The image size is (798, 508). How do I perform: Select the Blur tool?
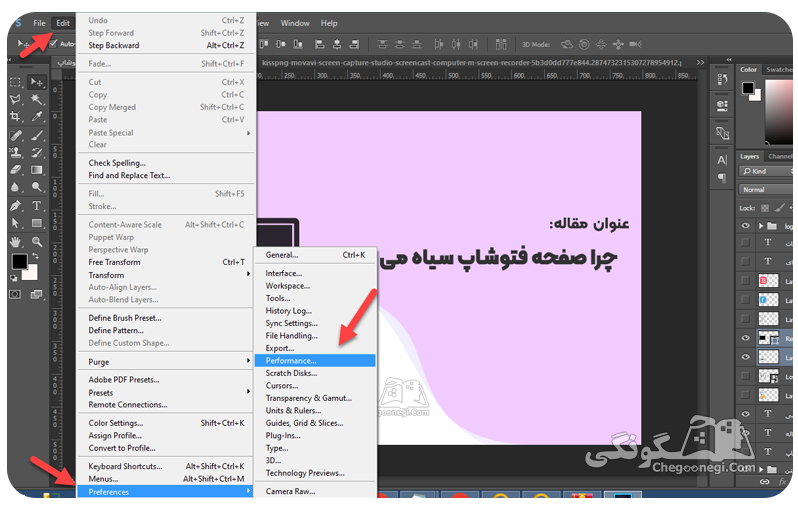(x=15, y=187)
